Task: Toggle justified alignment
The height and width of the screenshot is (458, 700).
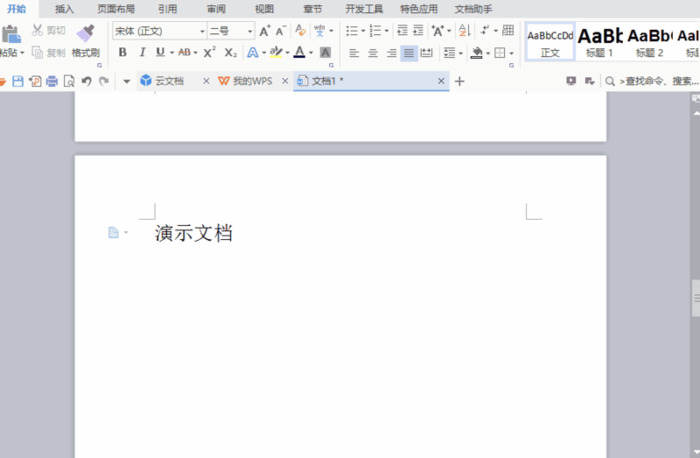Action: coord(409,53)
